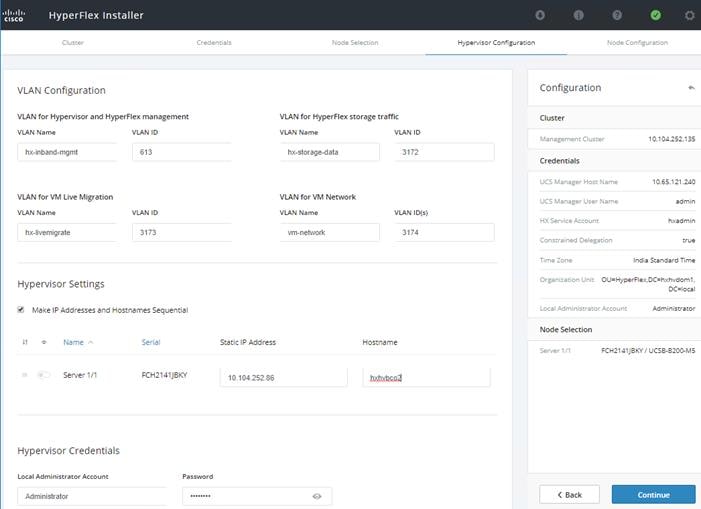Click the locator LED column icon
701x509 pixels.
pyautogui.click(x=44, y=342)
